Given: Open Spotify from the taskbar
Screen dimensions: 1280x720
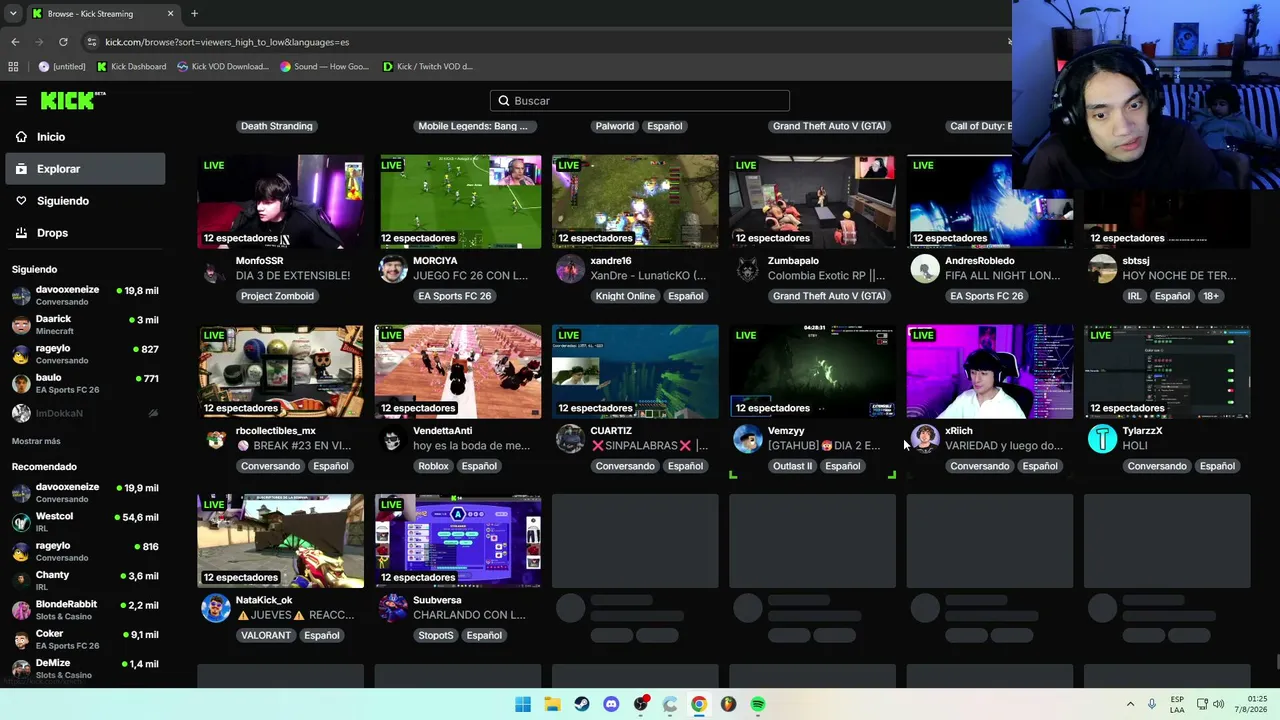Looking at the screenshot, I should (x=758, y=704).
